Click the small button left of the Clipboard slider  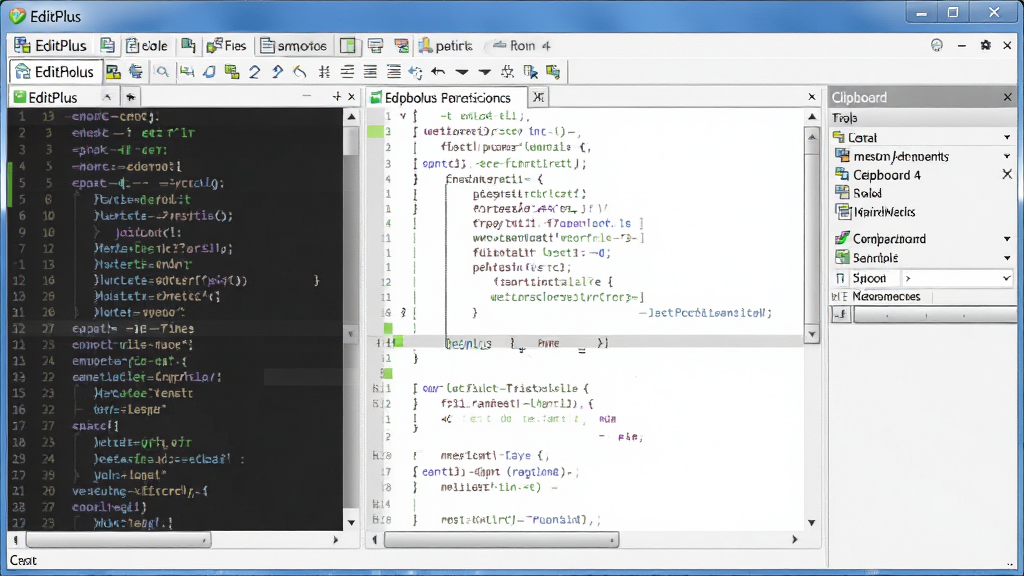pos(841,315)
